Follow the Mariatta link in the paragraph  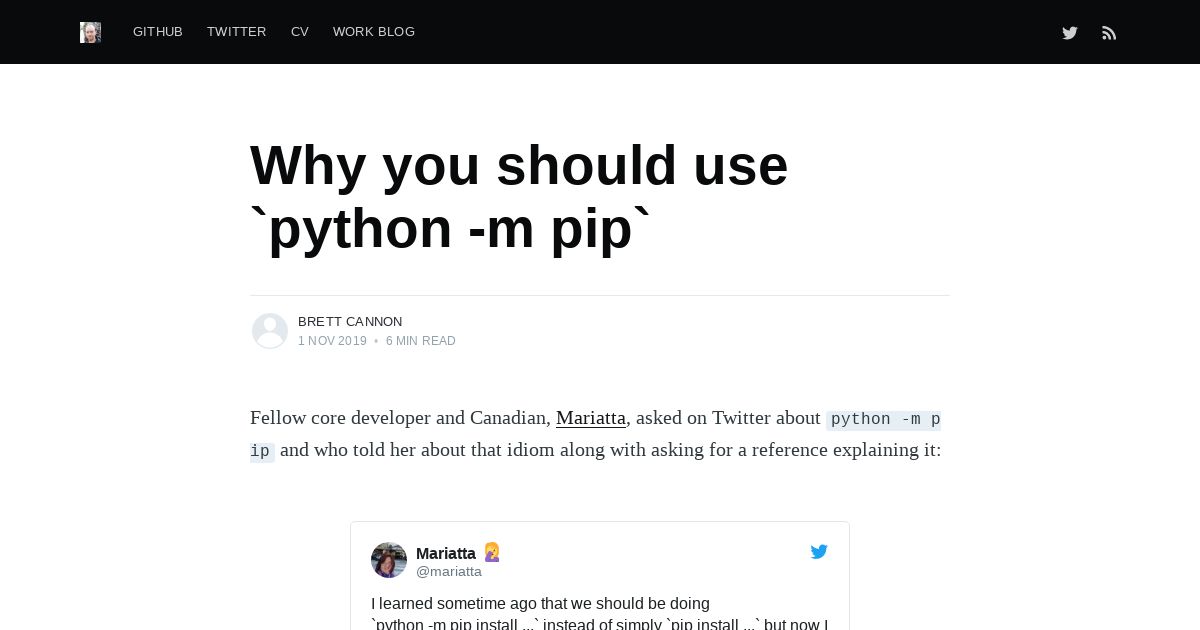[x=590, y=418]
